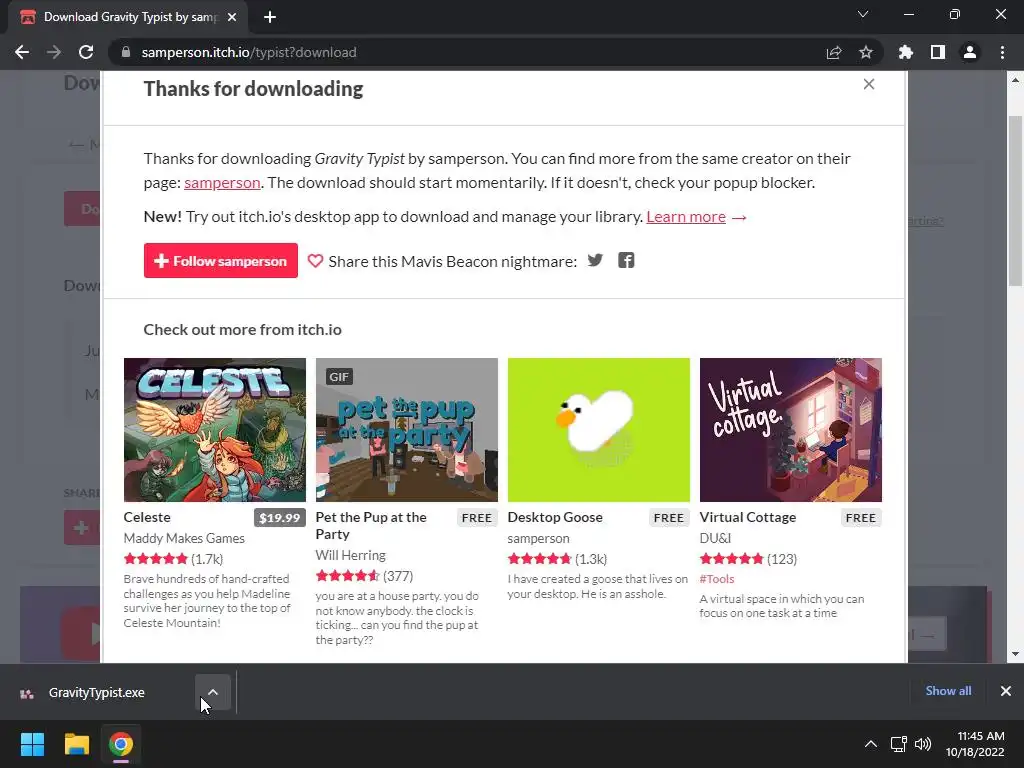The width and height of the screenshot is (1024, 768).
Task: Open network status tray icon
Action: [x=899, y=744]
